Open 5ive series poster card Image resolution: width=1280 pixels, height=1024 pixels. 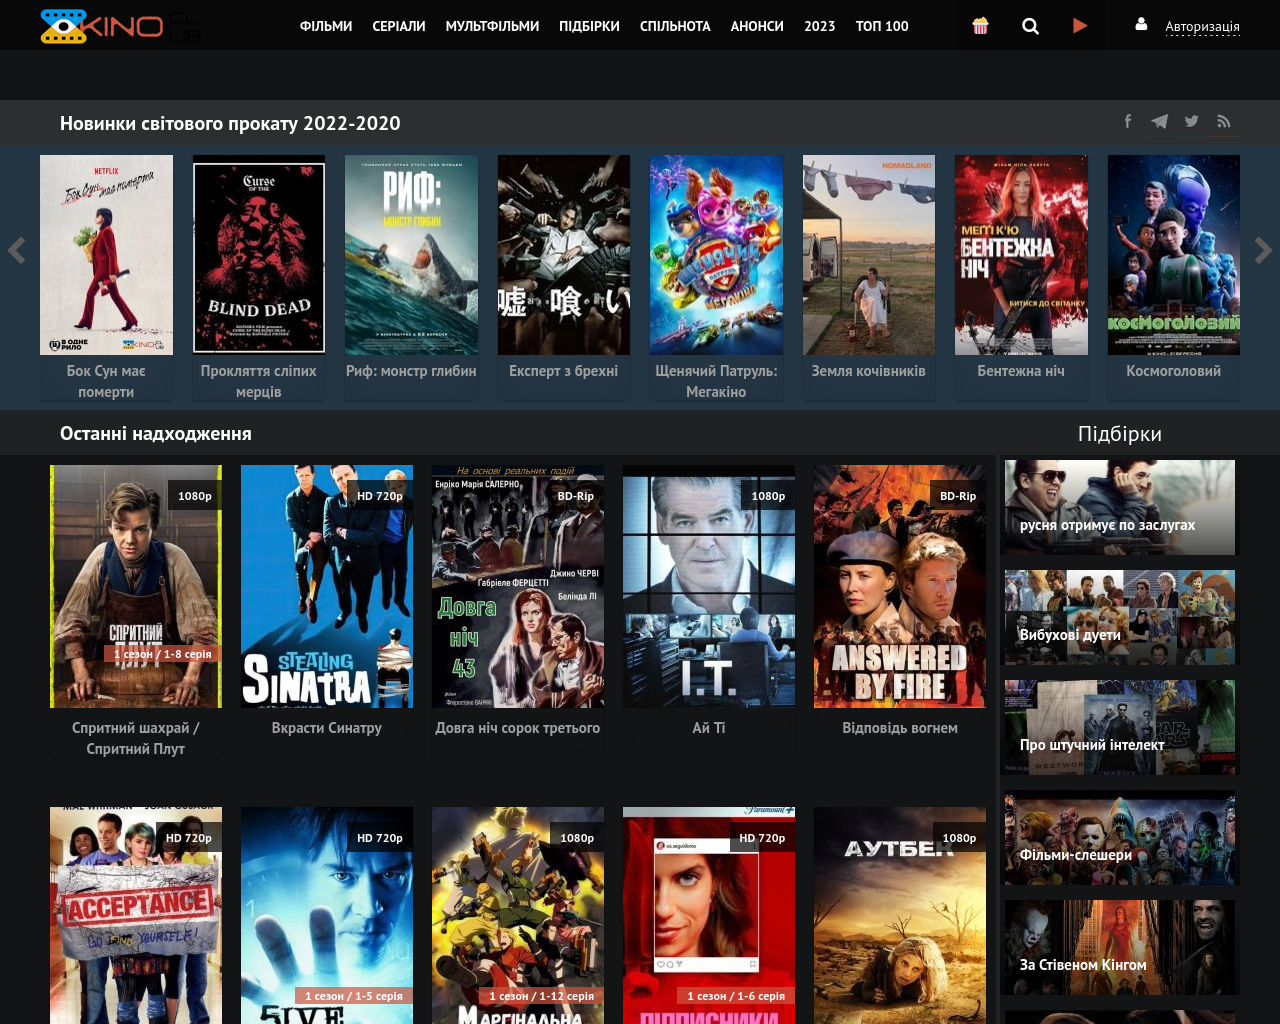327,915
